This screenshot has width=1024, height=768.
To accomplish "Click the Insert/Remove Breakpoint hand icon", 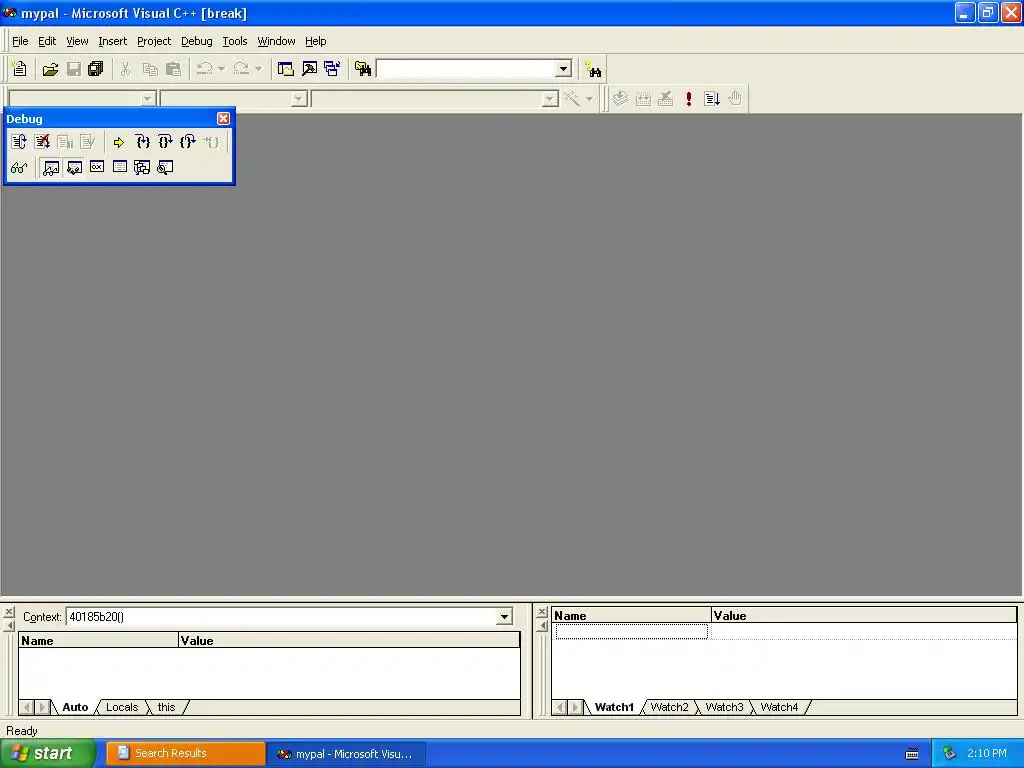I will click(735, 99).
